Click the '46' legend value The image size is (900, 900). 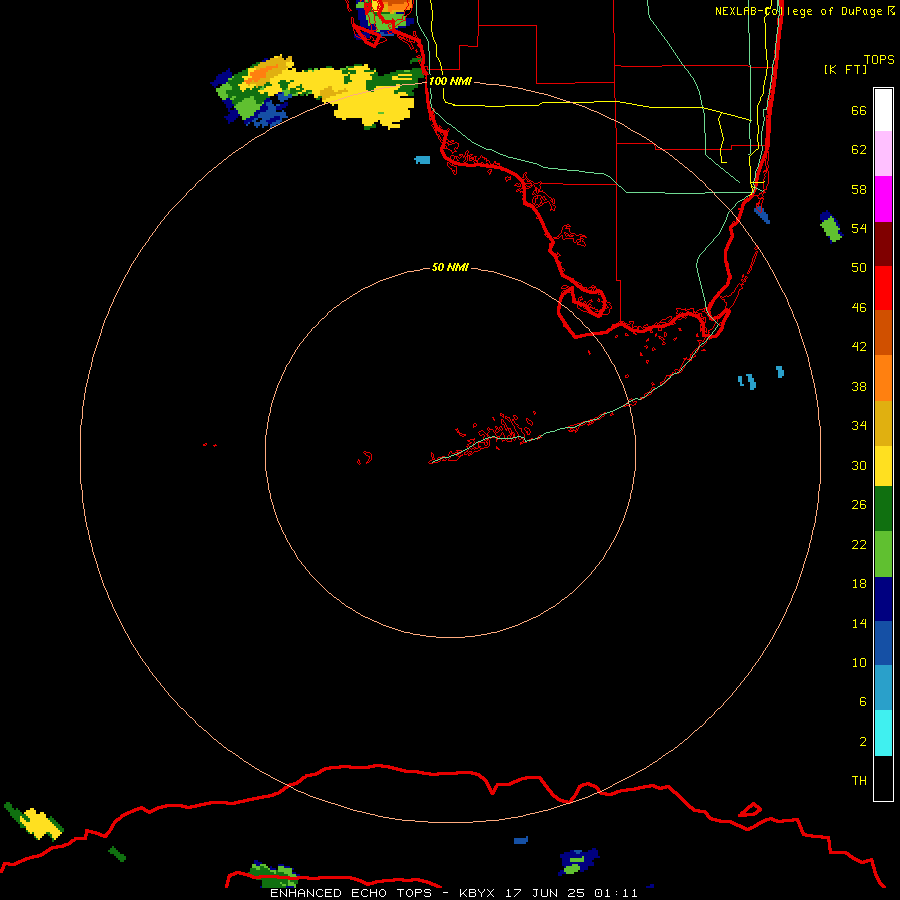pos(859,308)
